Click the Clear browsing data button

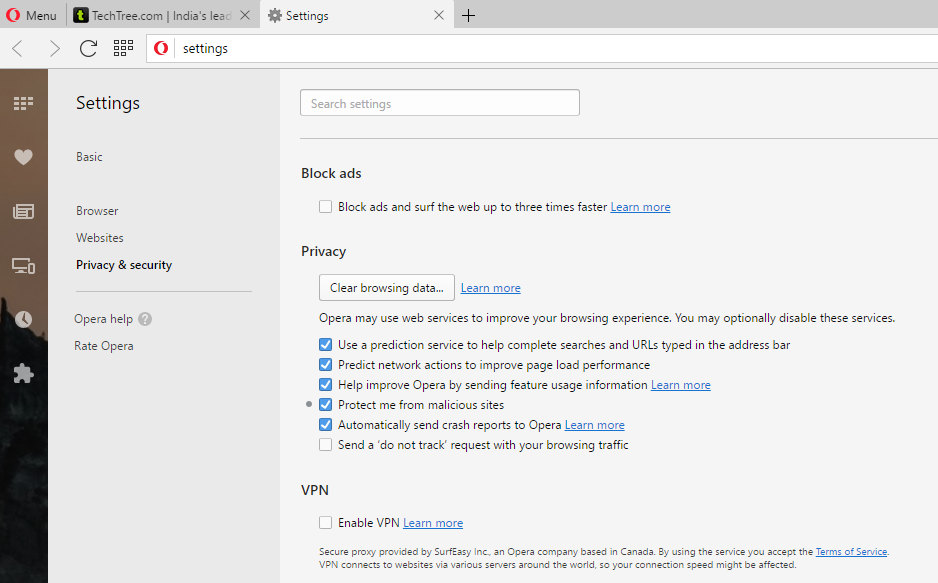pyautogui.click(x=386, y=288)
